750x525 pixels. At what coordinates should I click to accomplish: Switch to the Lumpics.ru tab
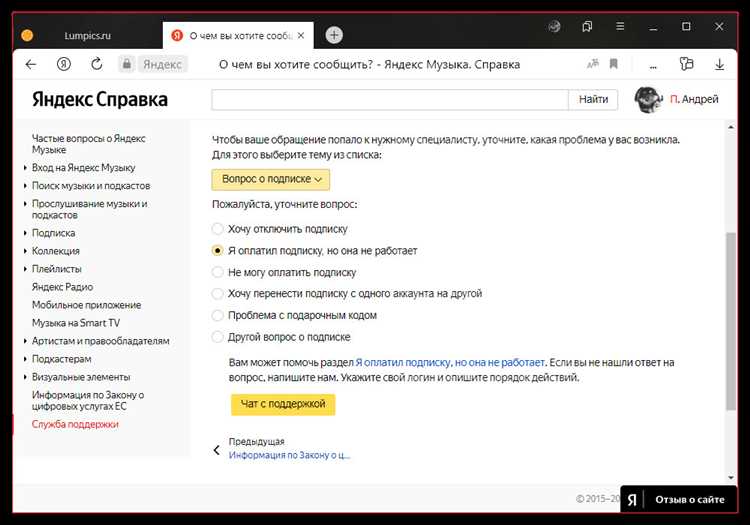(x=88, y=36)
